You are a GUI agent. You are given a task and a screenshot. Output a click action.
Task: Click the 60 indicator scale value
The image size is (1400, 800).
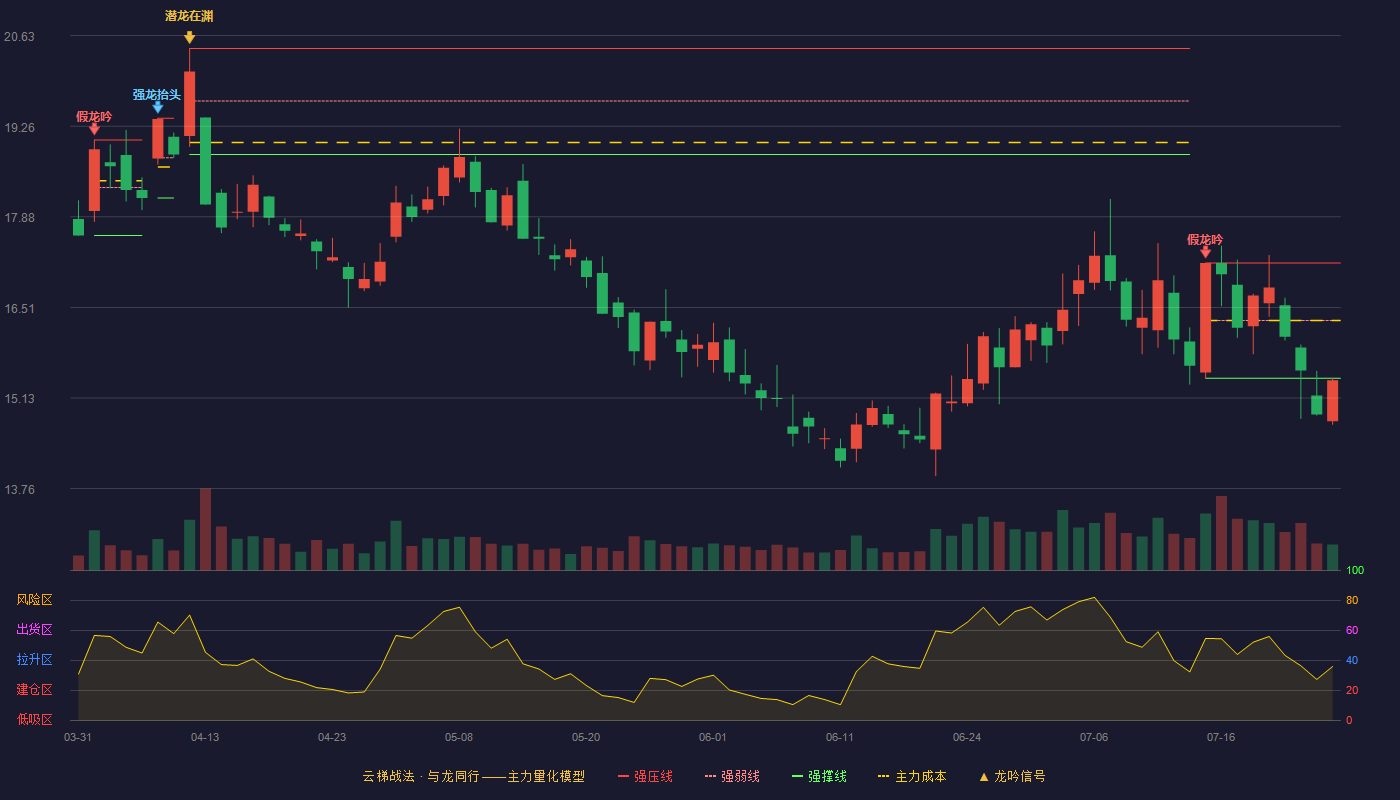point(1352,630)
